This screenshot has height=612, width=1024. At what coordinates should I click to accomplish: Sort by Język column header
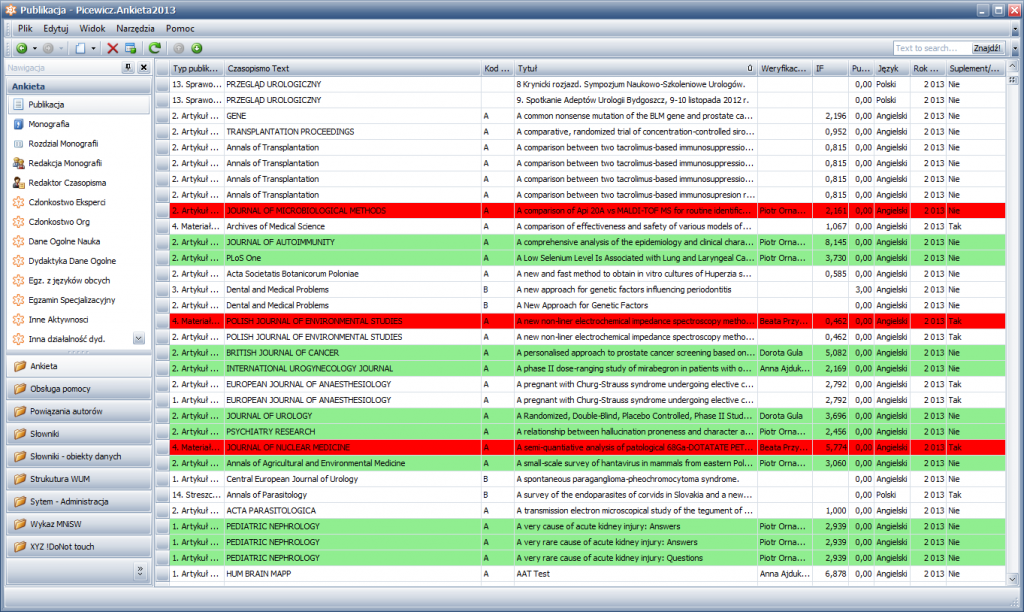tap(891, 69)
